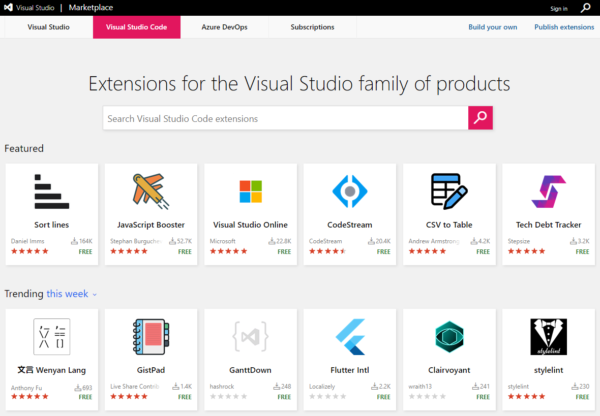Select the Visual Studio Code tab
The width and height of the screenshot is (600, 416).
(x=137, y=27)
